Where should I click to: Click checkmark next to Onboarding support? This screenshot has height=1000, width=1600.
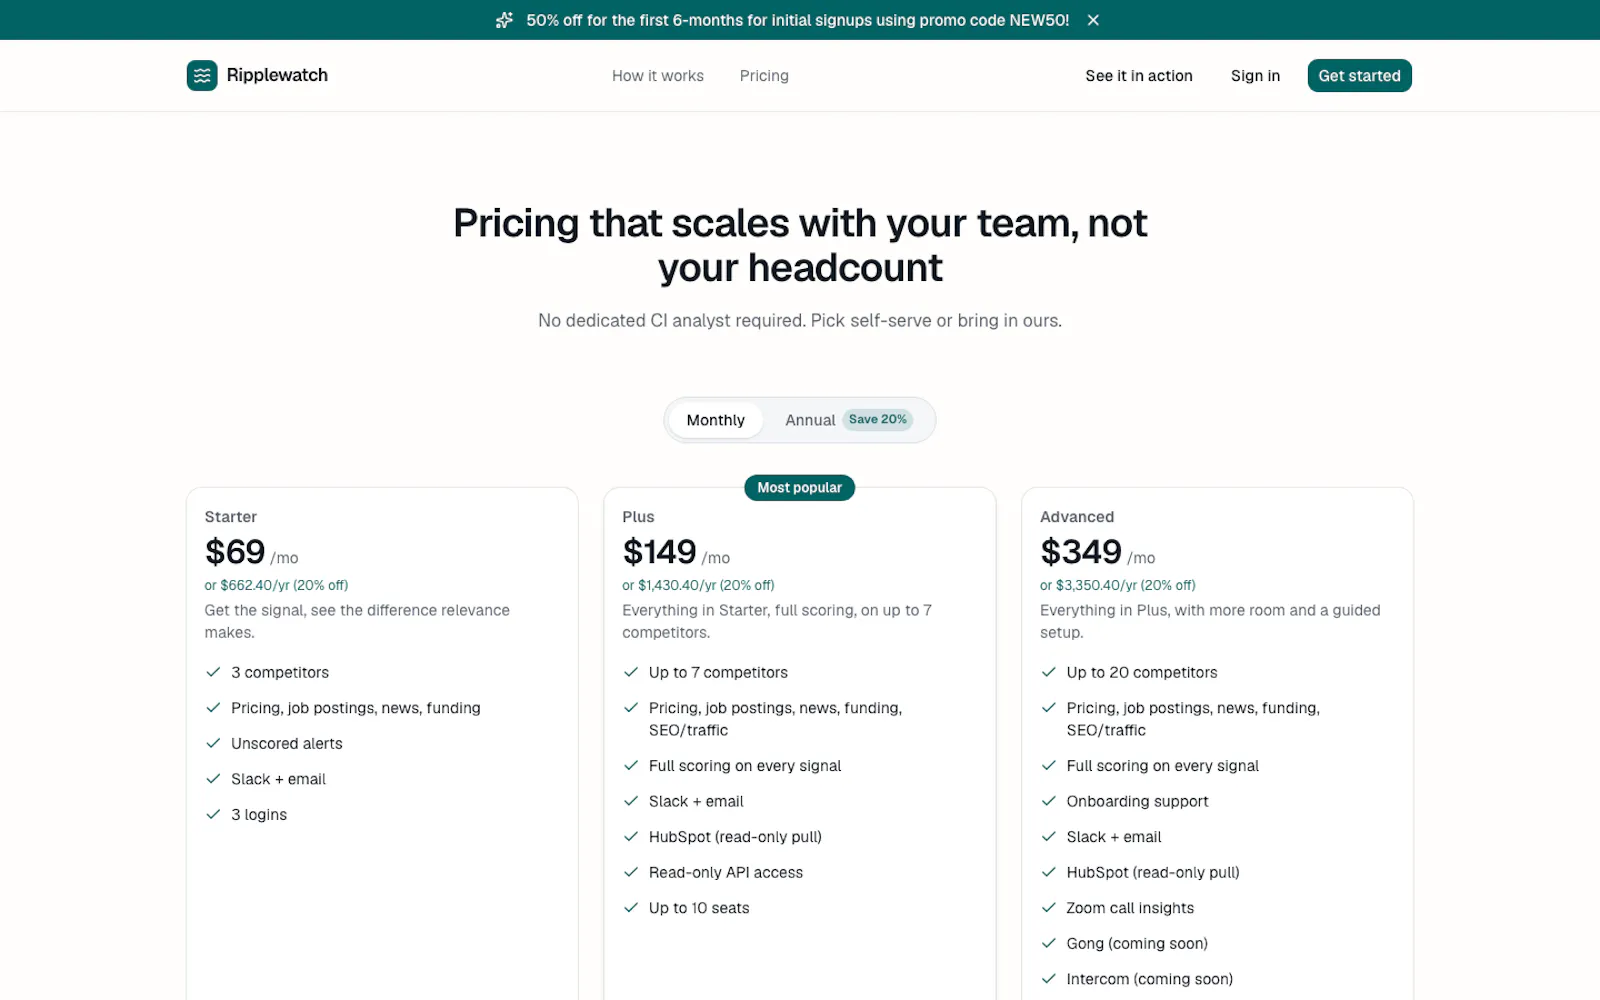1049,801
